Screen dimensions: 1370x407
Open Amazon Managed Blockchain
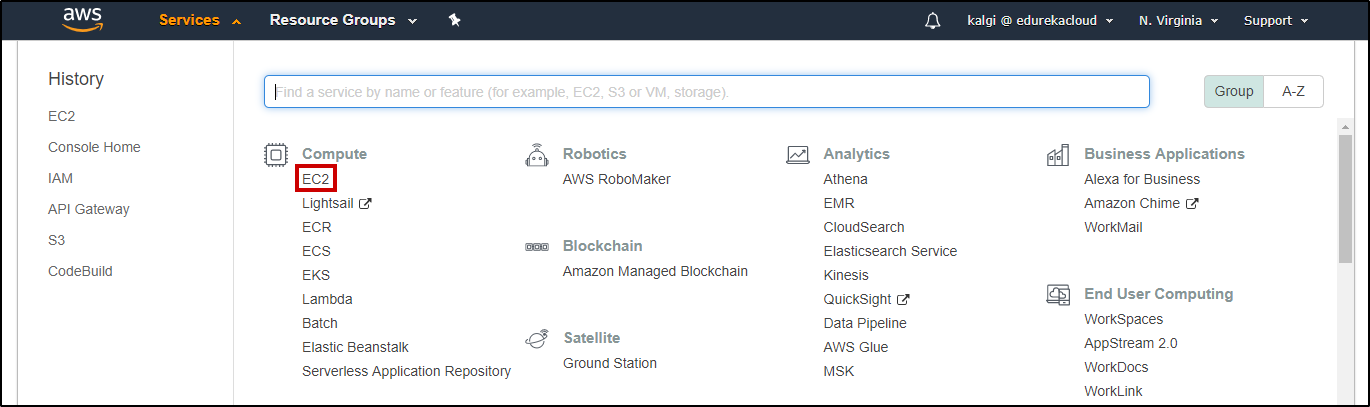(655, 271)
